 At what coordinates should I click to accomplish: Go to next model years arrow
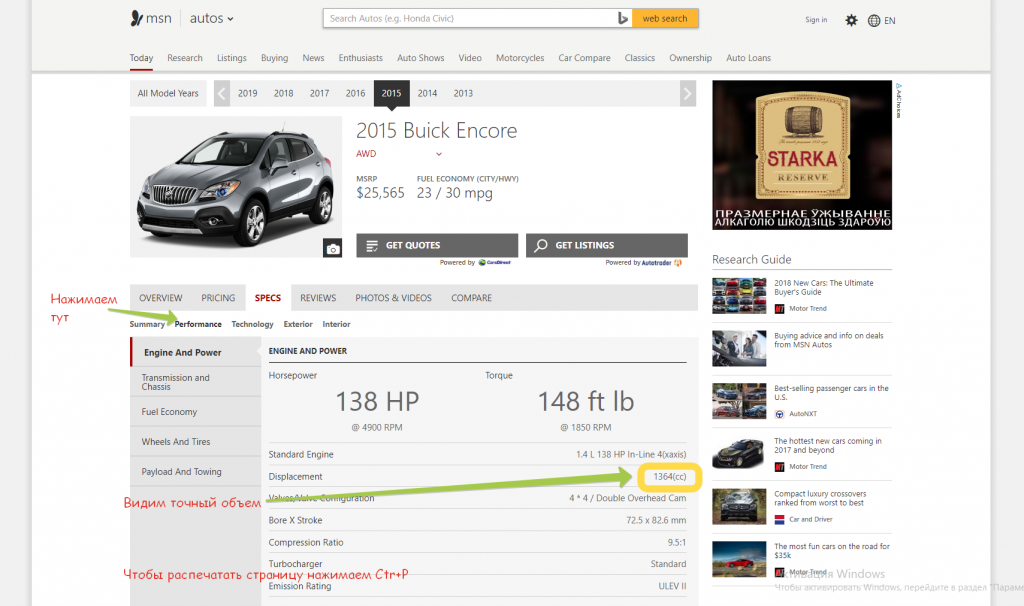point(688,93)
